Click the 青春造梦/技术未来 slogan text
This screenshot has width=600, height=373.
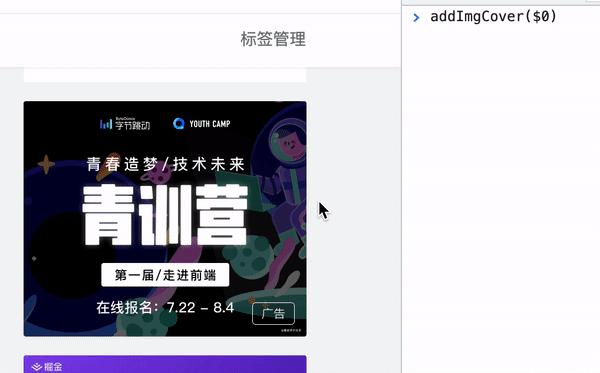(x=165, y=164)
